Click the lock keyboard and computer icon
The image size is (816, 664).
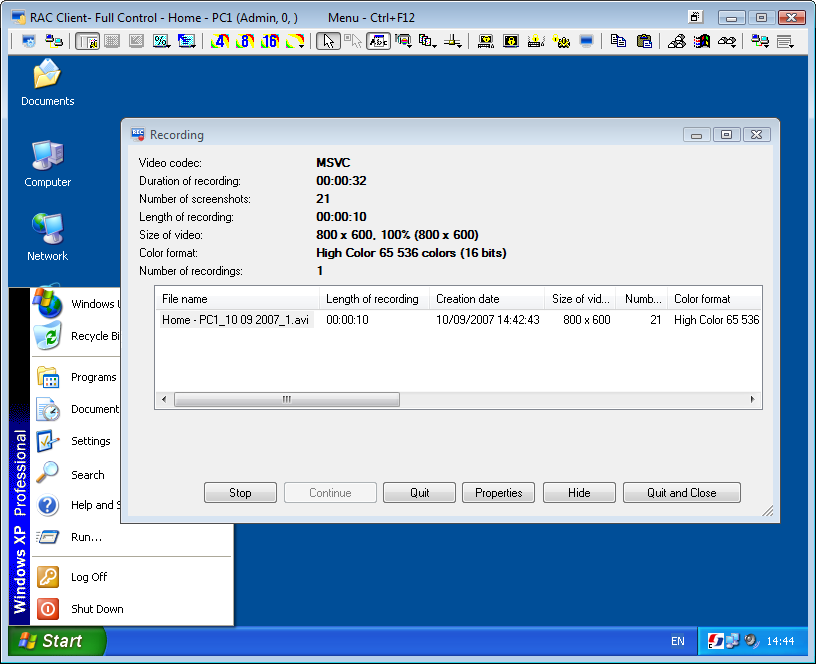(486, 41)
